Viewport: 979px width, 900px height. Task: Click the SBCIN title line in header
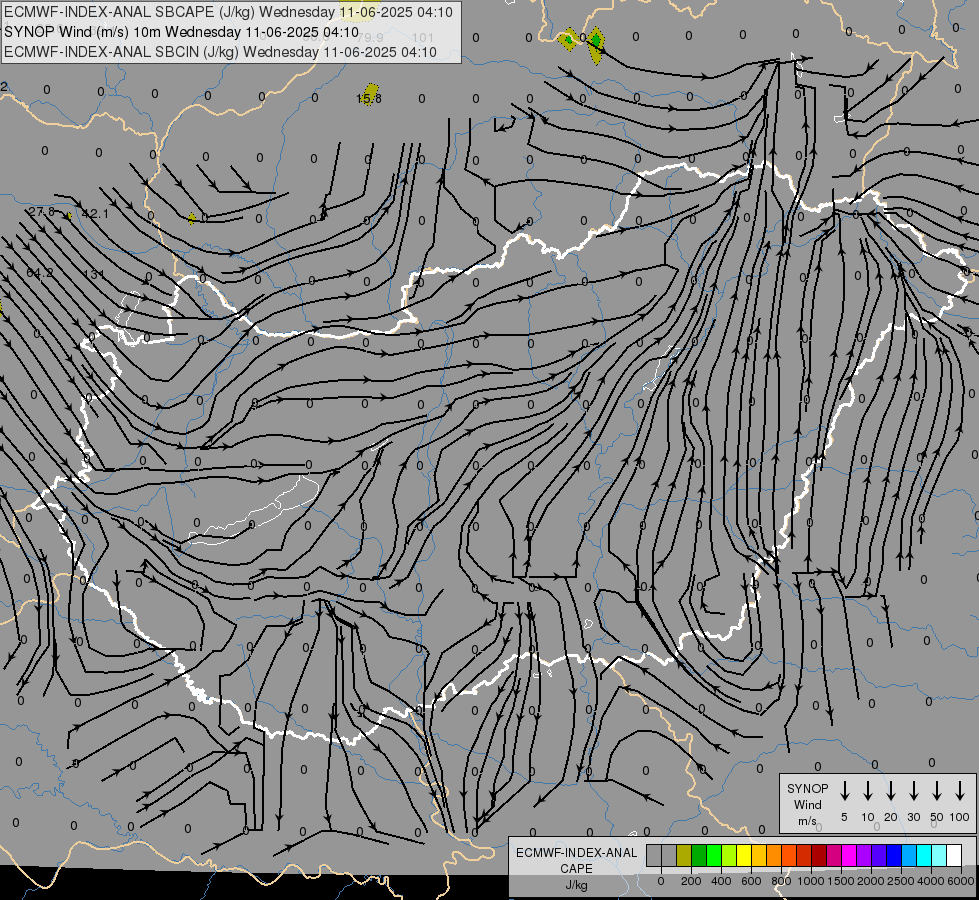coord(220,52)
